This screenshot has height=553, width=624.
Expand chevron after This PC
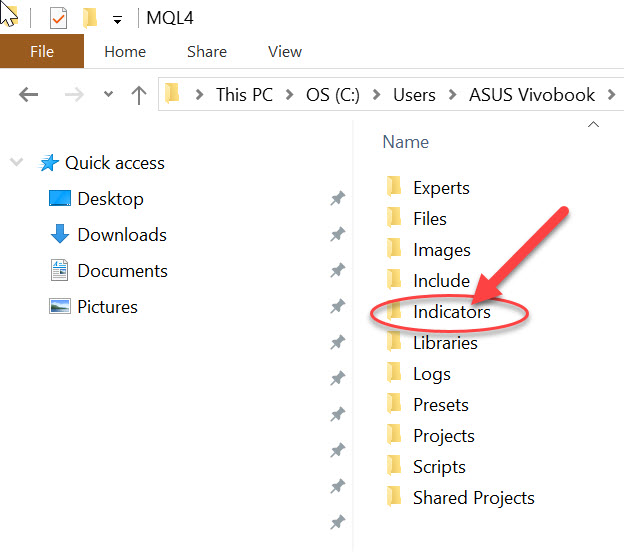point(290,95)
